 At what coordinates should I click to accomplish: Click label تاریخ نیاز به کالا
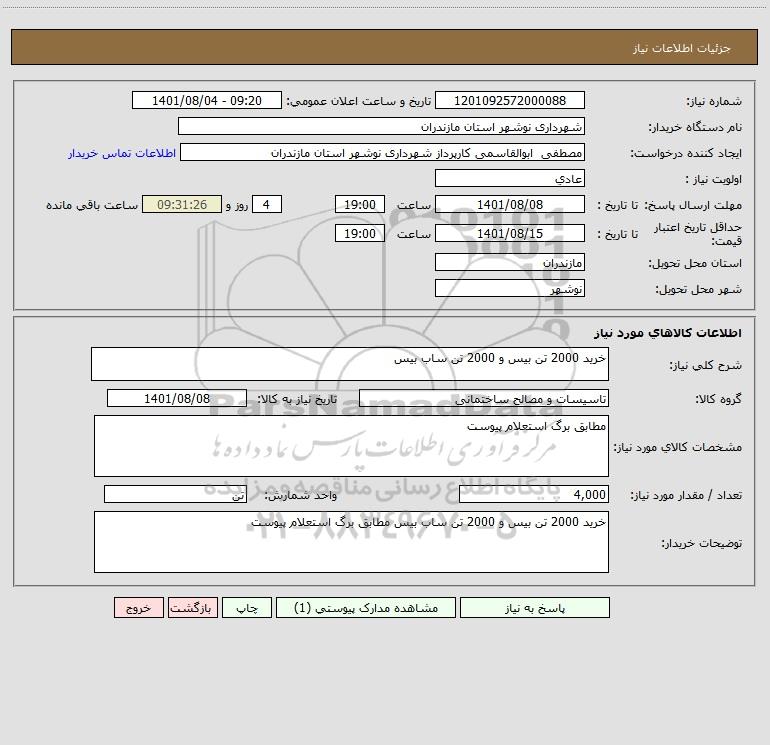(297, 399)
